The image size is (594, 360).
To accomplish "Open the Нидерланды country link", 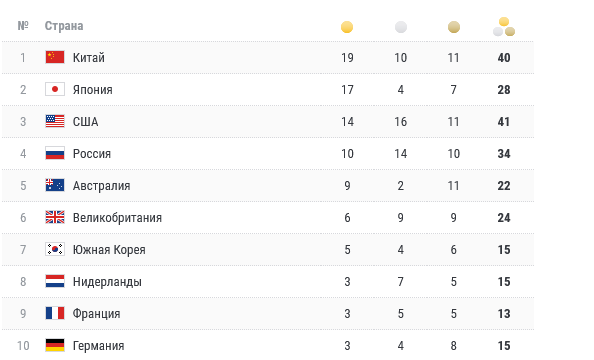I will (x=107, y=282).
